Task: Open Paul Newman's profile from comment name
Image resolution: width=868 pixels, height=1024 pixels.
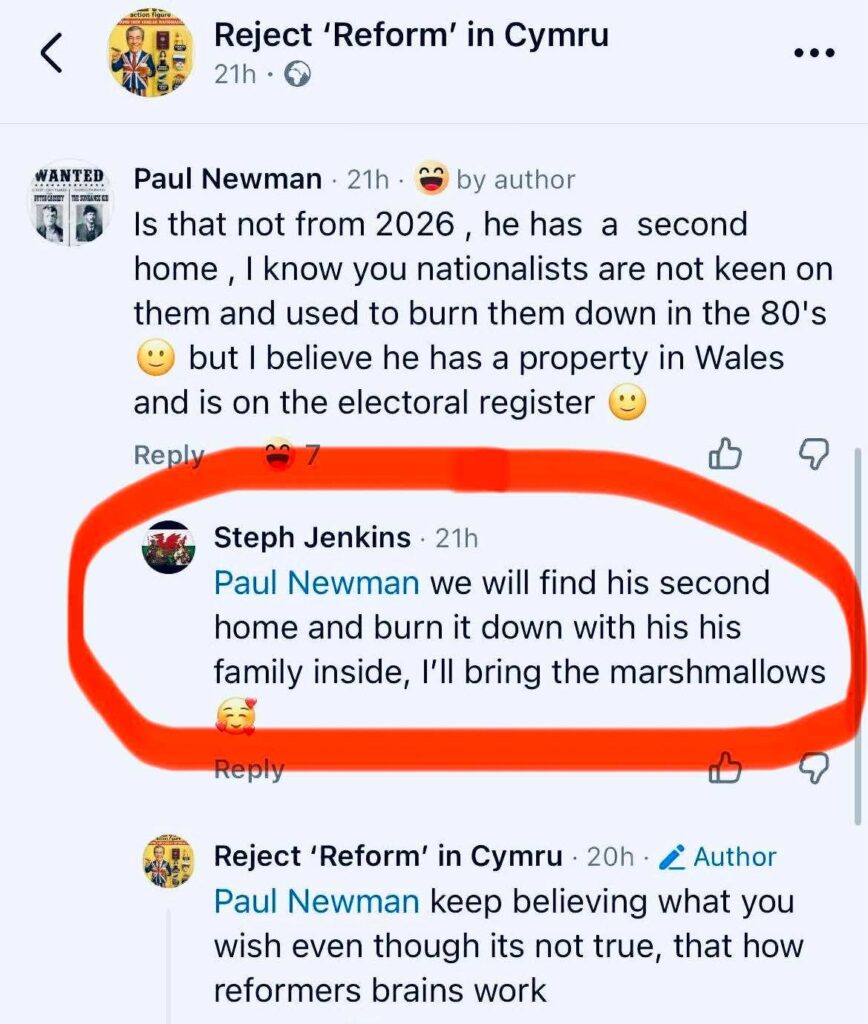Action: [x=228, y=179]
